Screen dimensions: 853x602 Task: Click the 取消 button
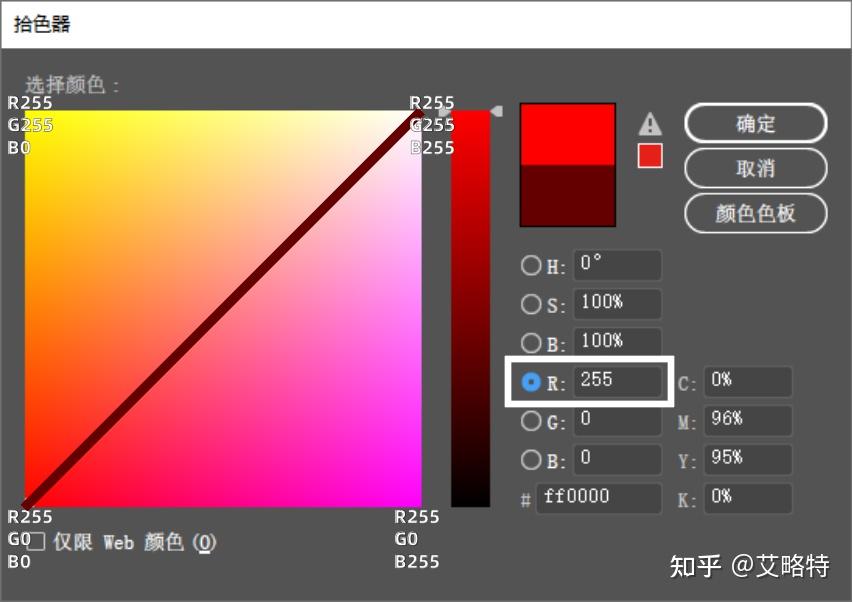click(x=755, y=168)
